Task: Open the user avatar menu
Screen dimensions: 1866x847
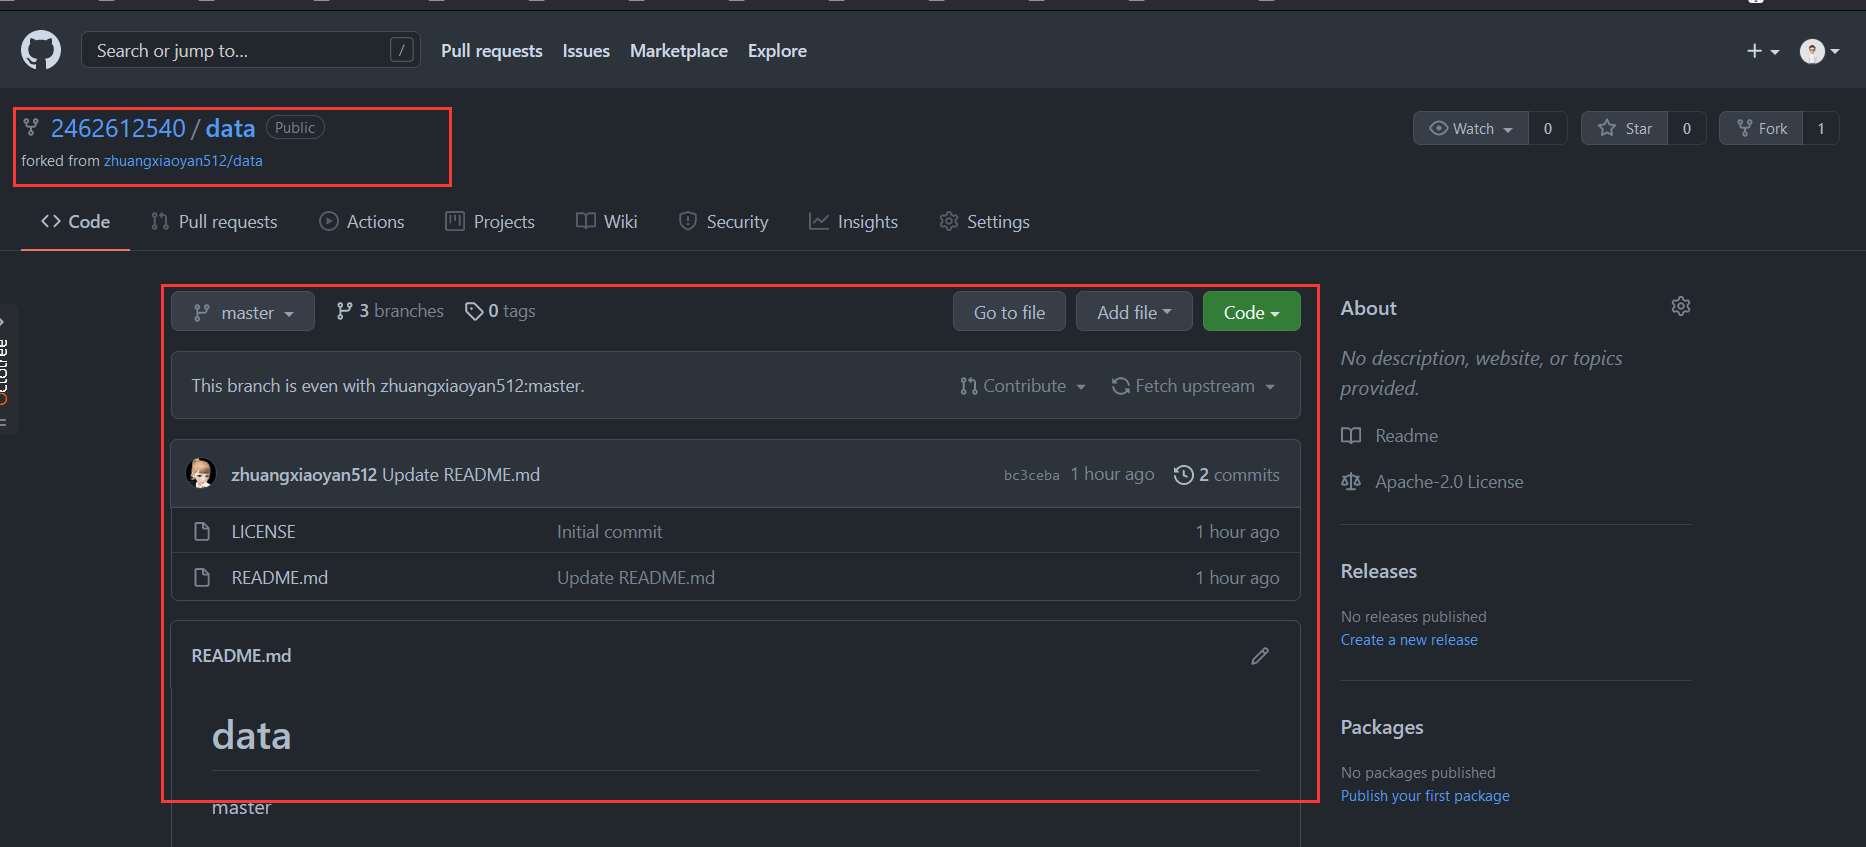Action: point(1819,51)
